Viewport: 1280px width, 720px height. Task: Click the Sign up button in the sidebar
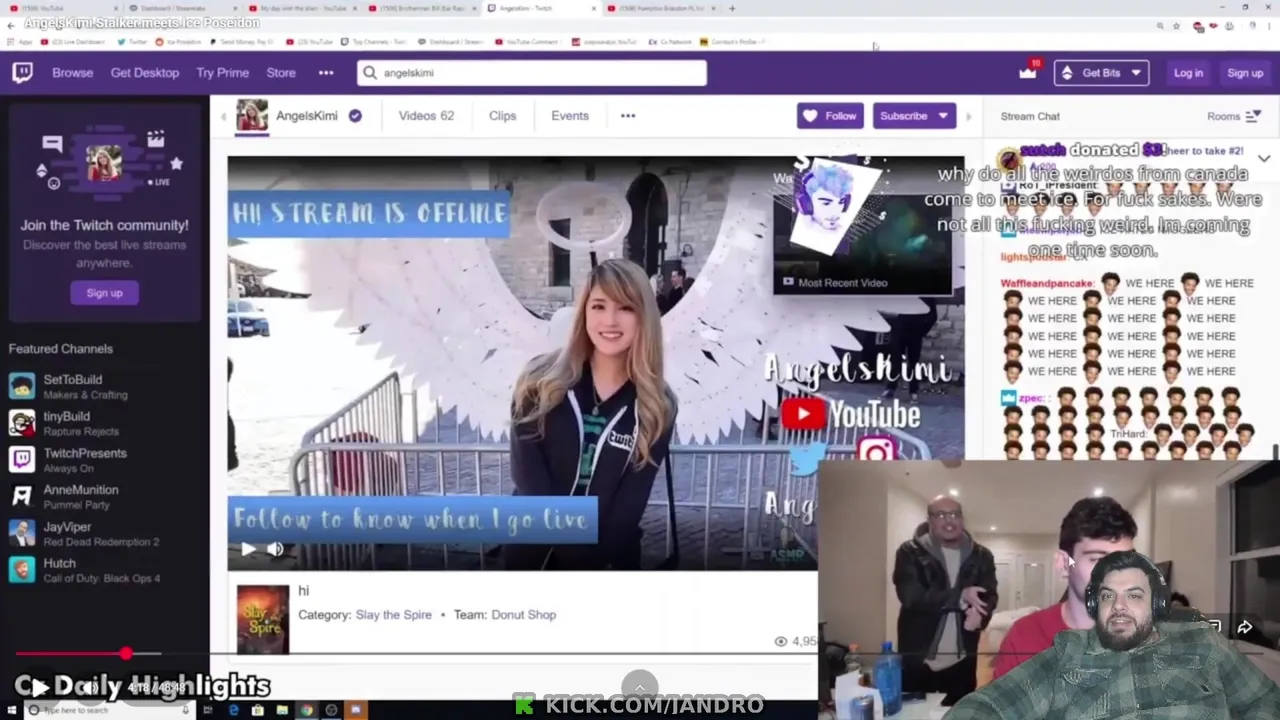(104, 293)
